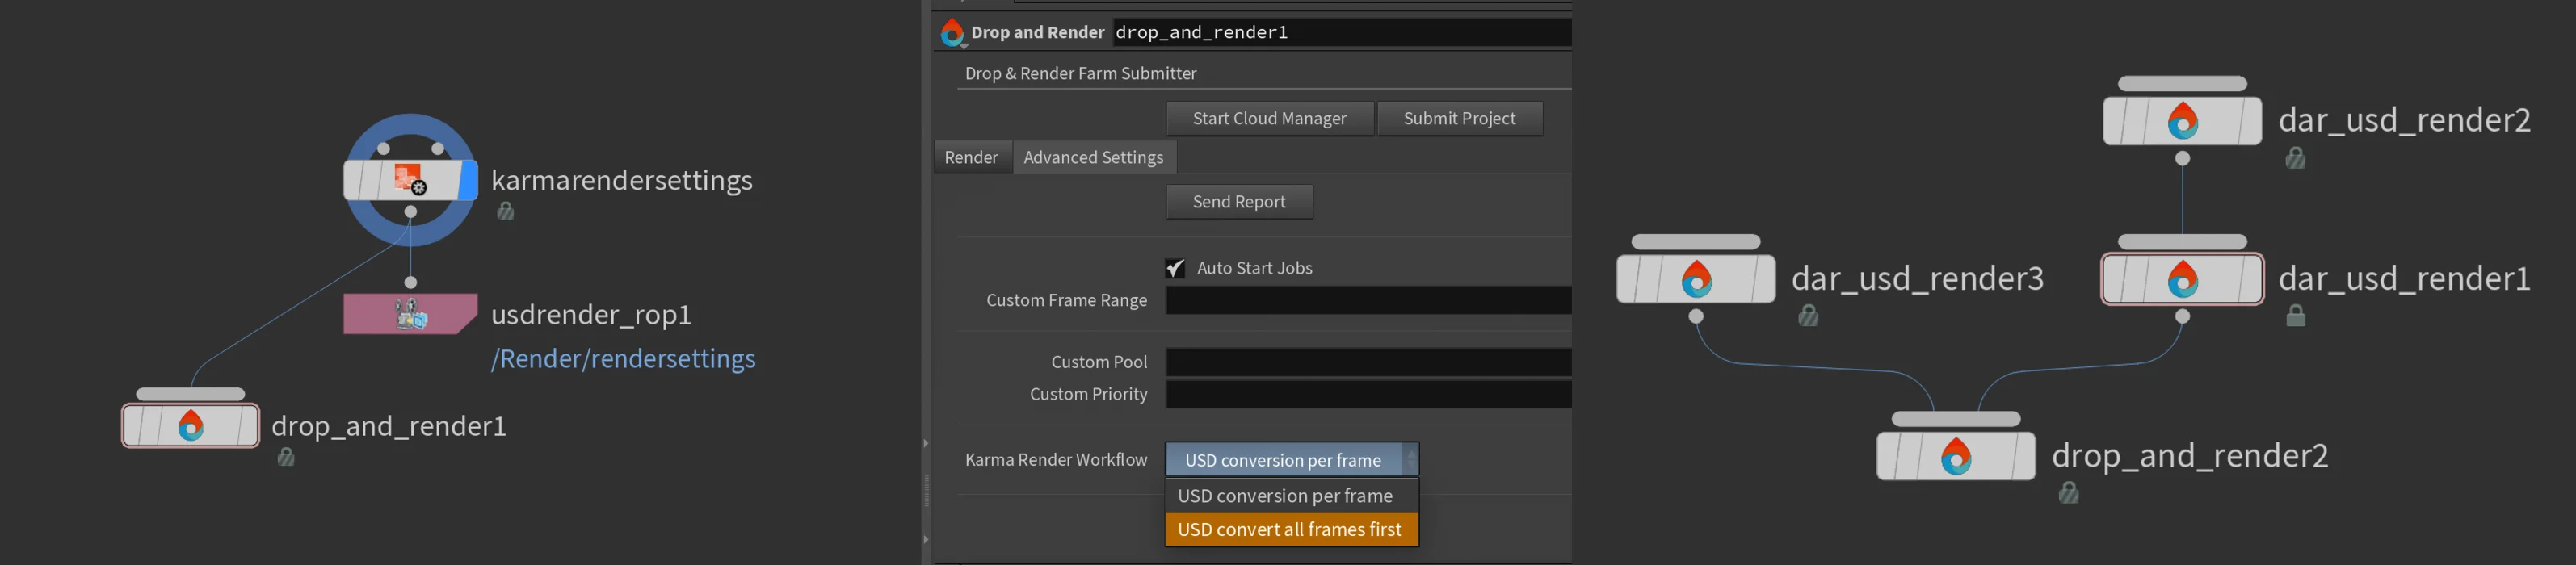This screenshot has height=565, width=2576.
Task: Choose USD conversion per frame from the list
Action: point(1286,495)
